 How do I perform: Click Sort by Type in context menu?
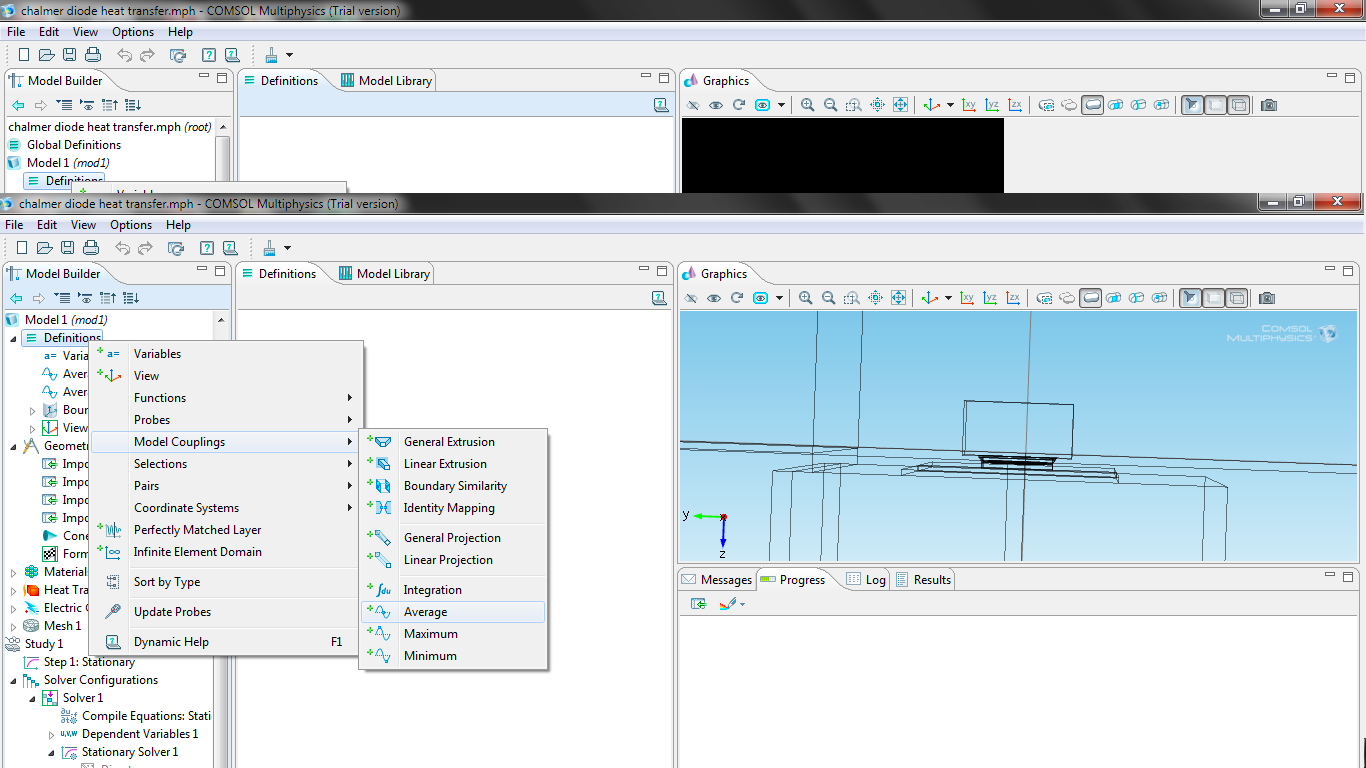[226, 582]
